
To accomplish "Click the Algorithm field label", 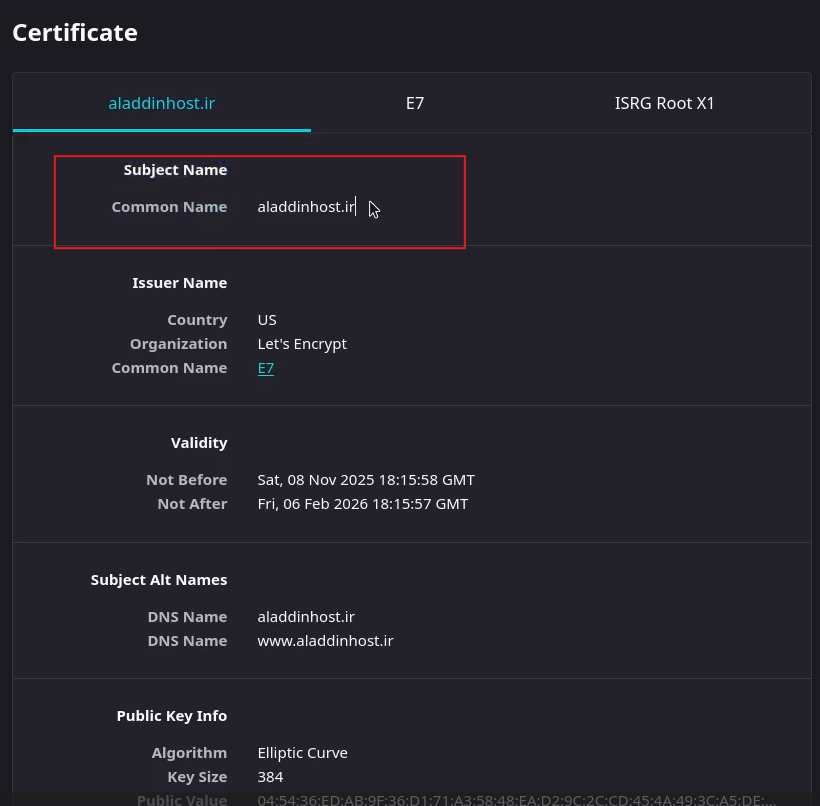I will point(189,753).
